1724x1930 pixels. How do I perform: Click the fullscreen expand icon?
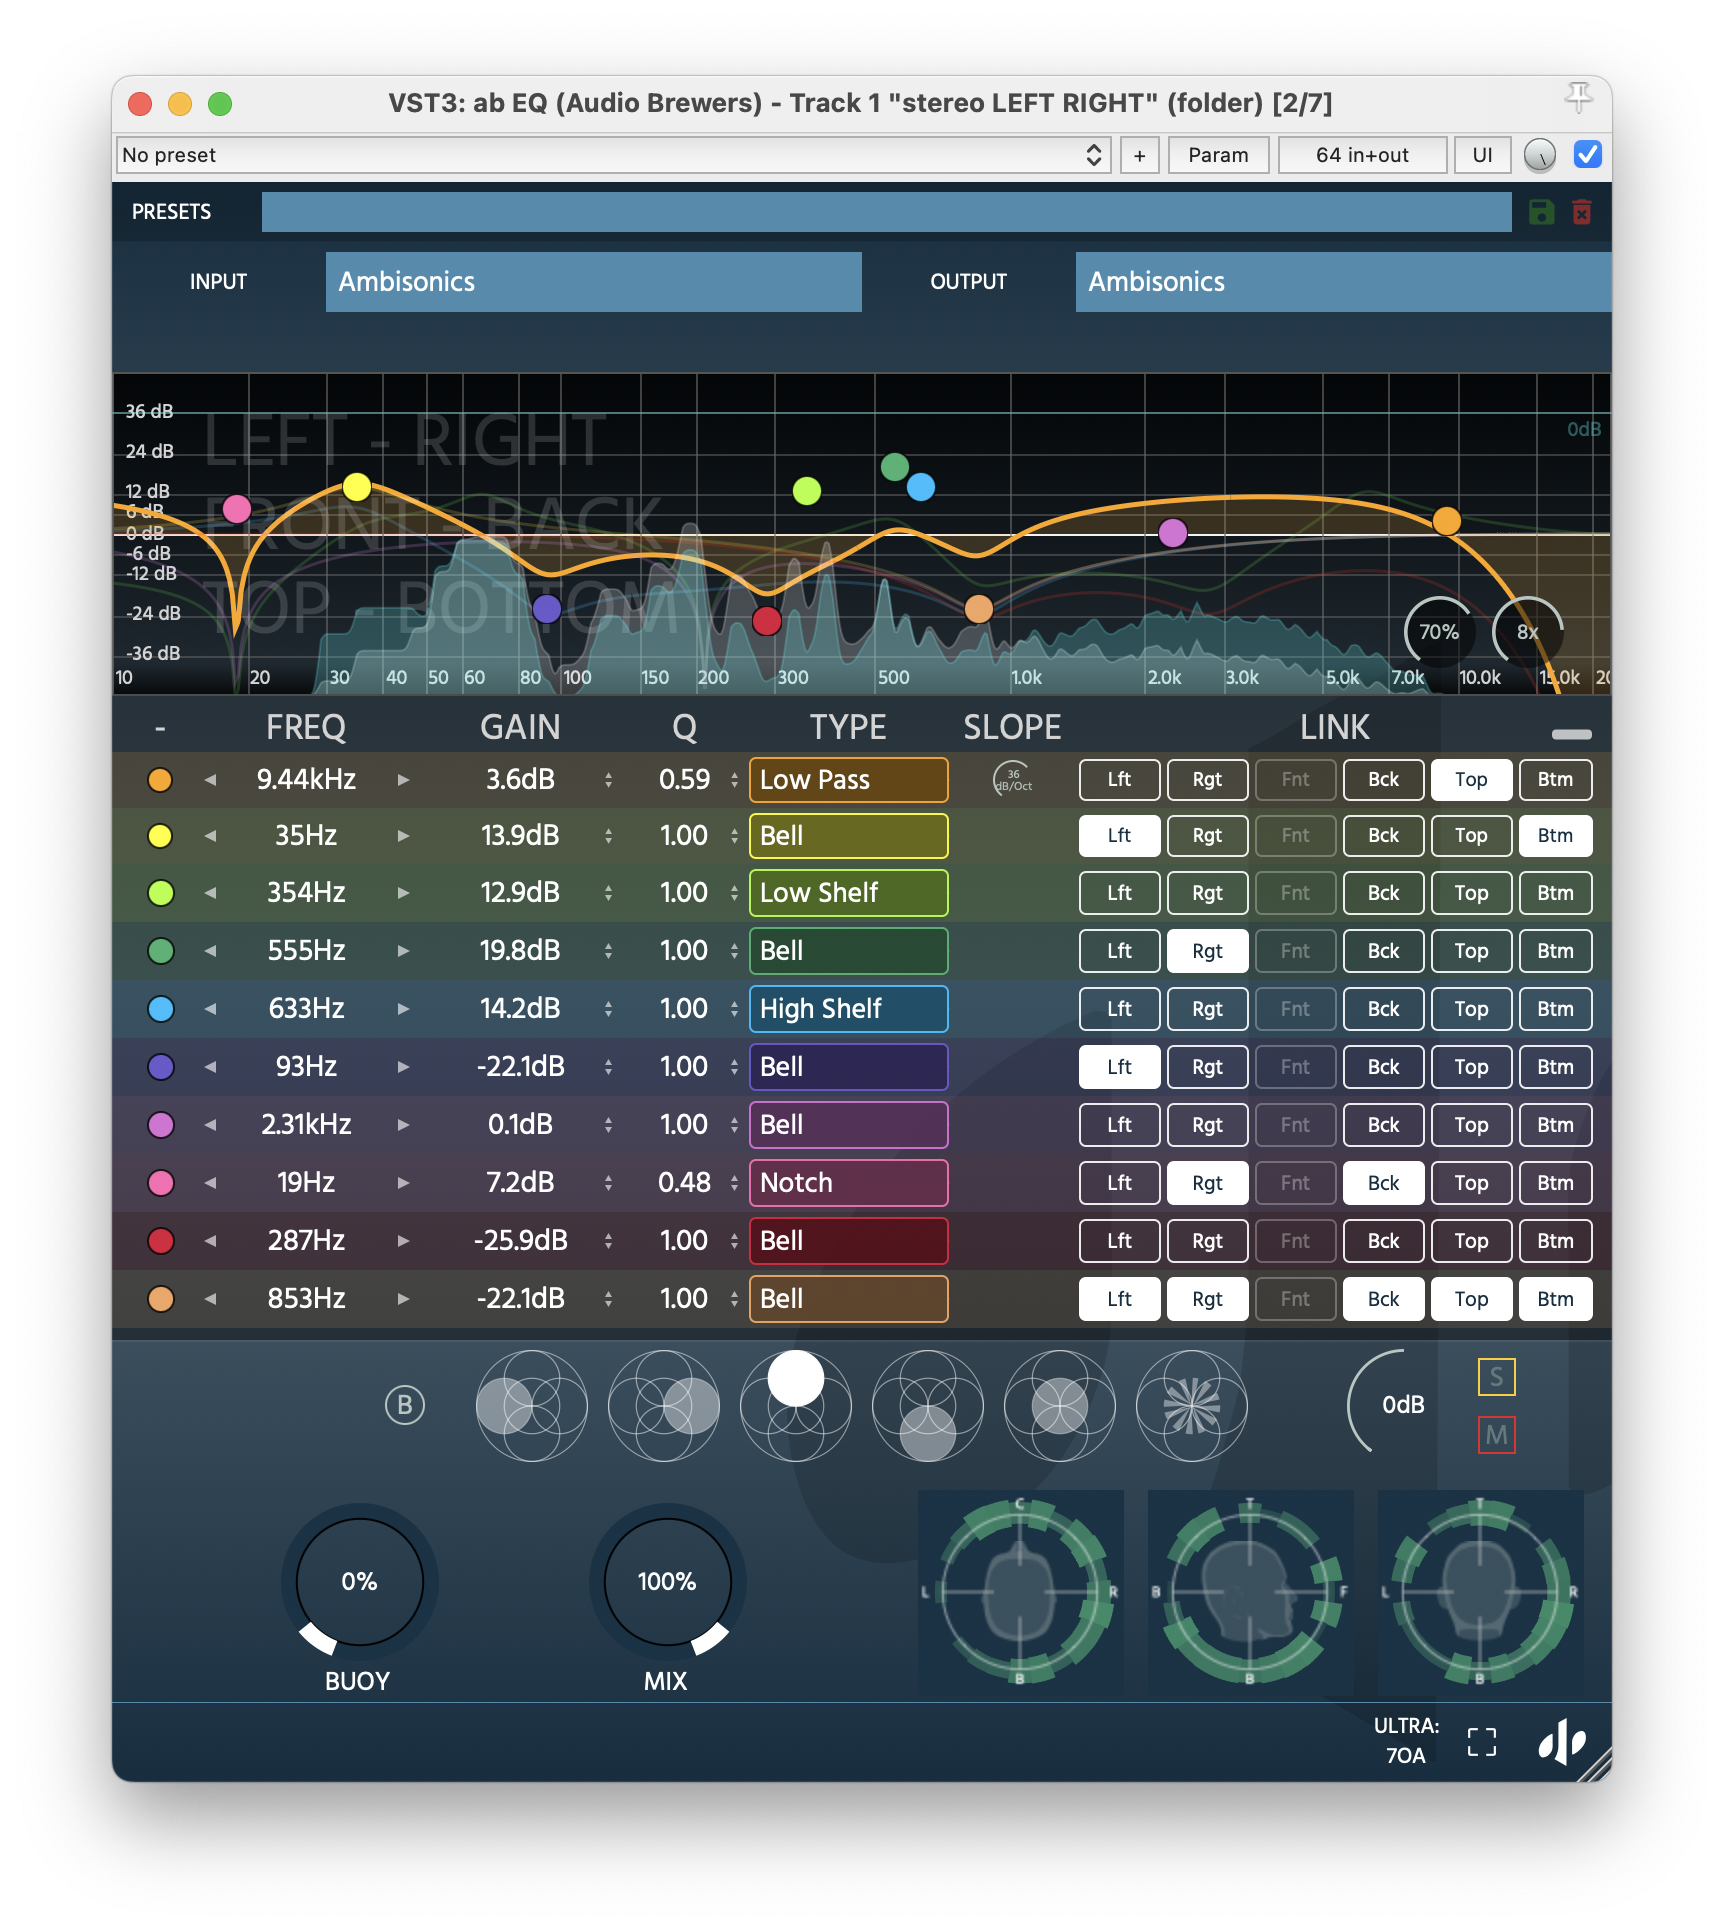click(1482, 1742)
